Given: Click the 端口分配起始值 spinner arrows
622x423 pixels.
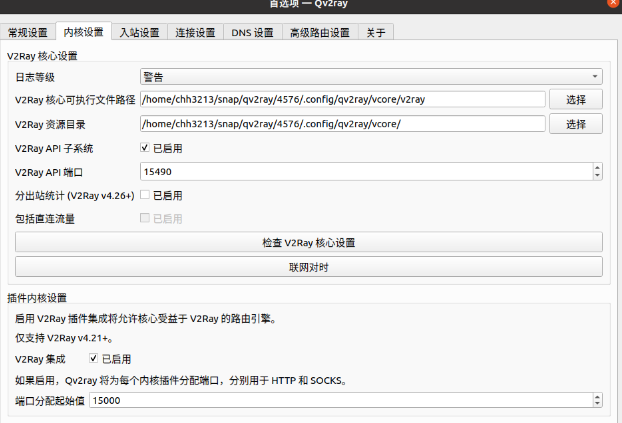Looking at the screenshot, I should tap(597, 400).
